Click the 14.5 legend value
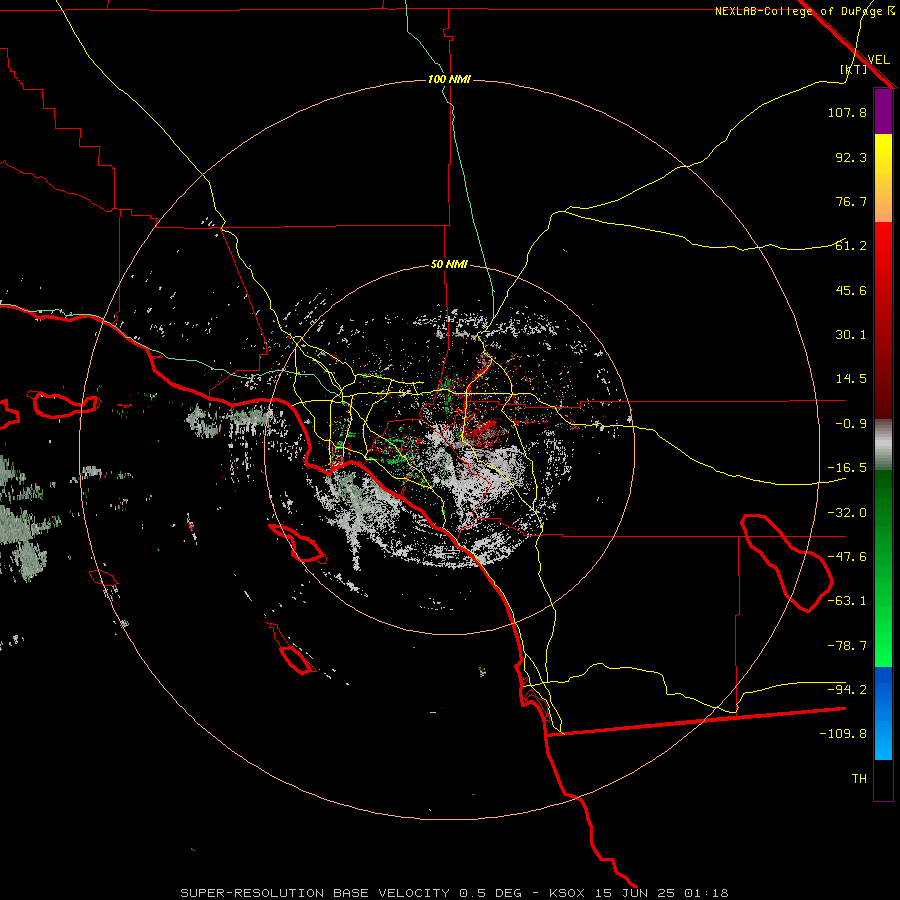 tap(851, 379)
